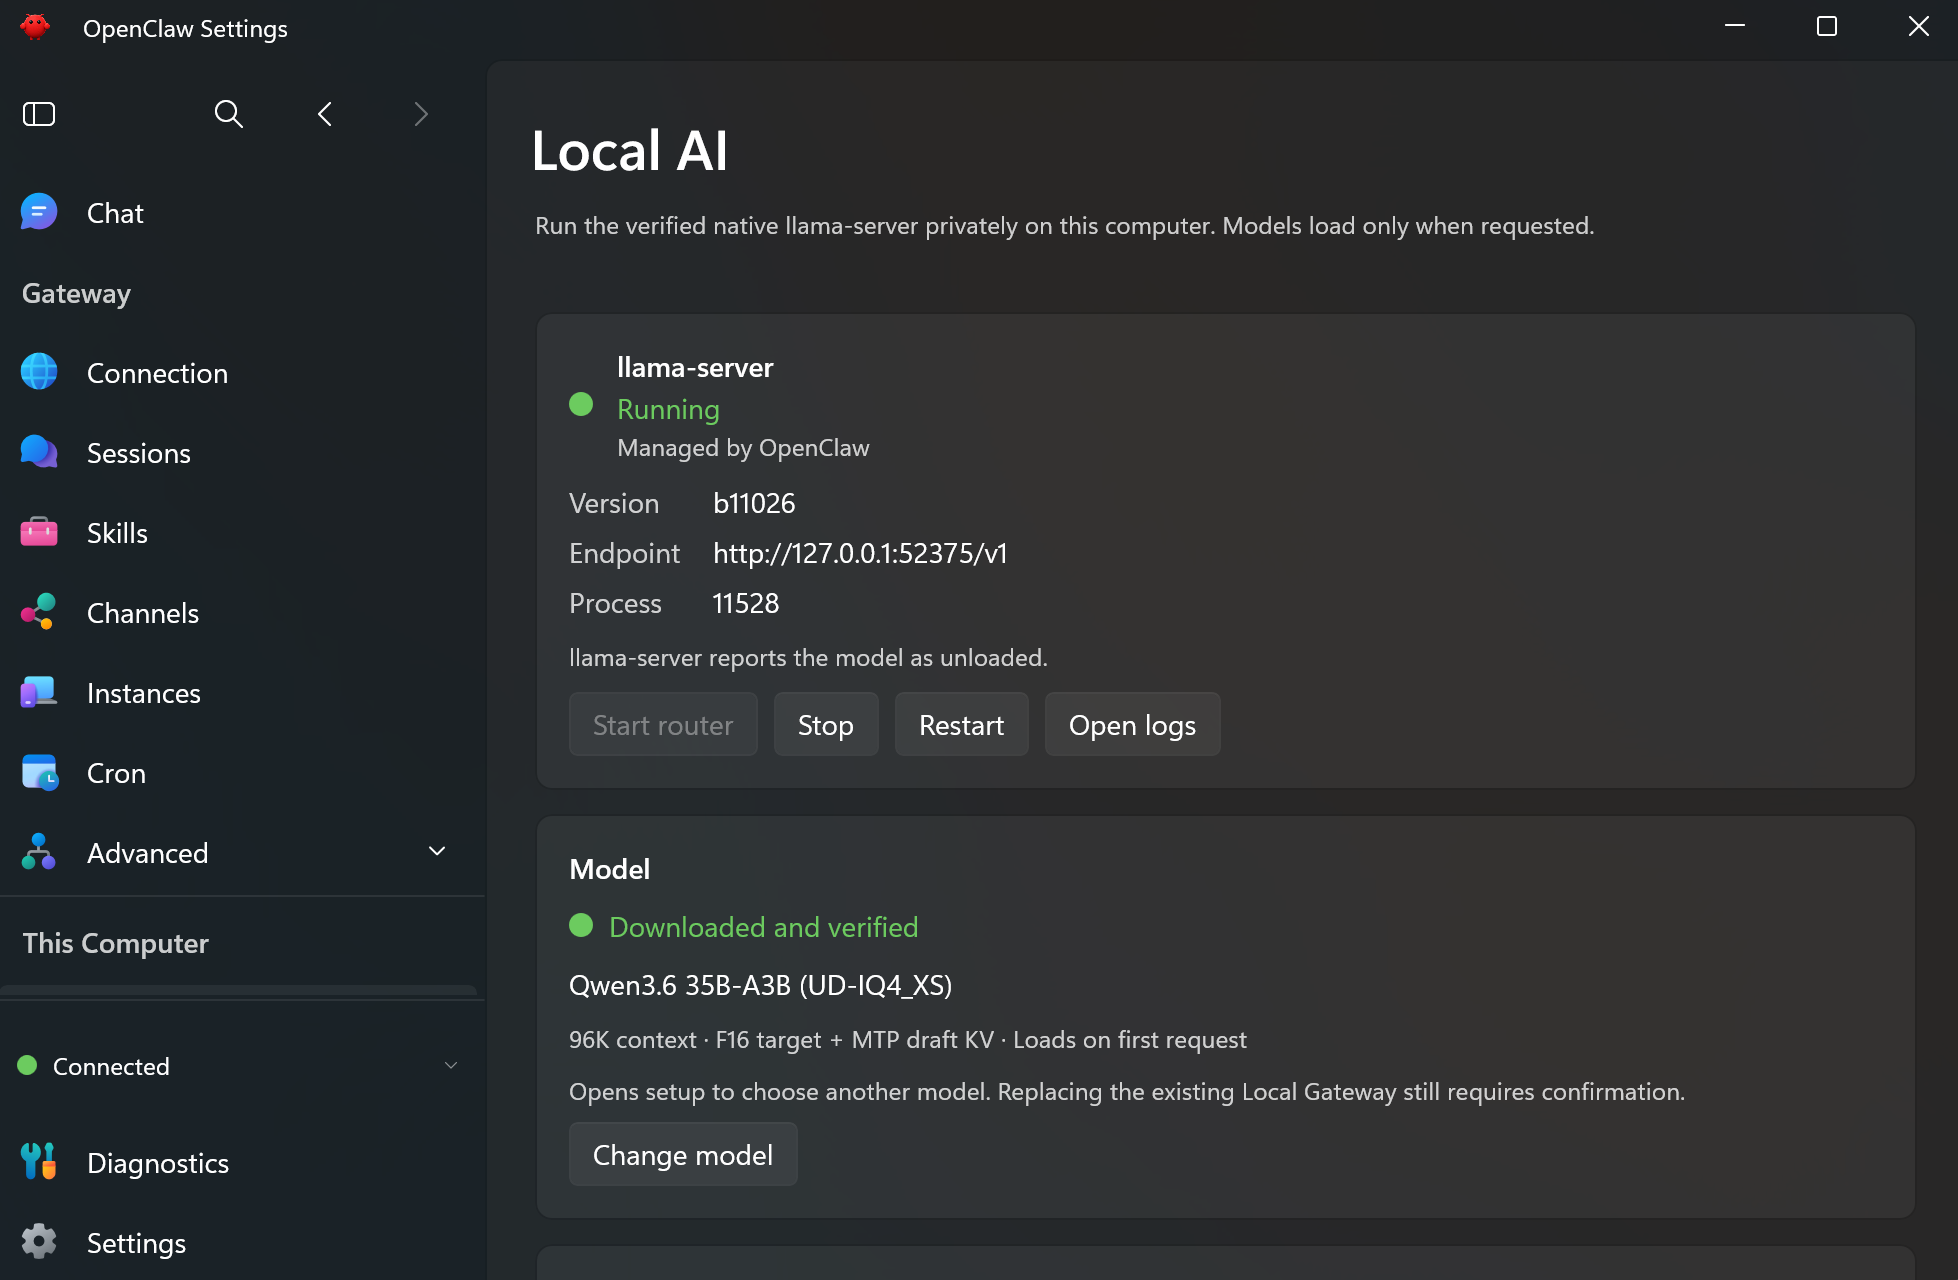Click the Managed by OpenClaw text
This screenshot has height=1280, width=1958.
pos(743,448)
